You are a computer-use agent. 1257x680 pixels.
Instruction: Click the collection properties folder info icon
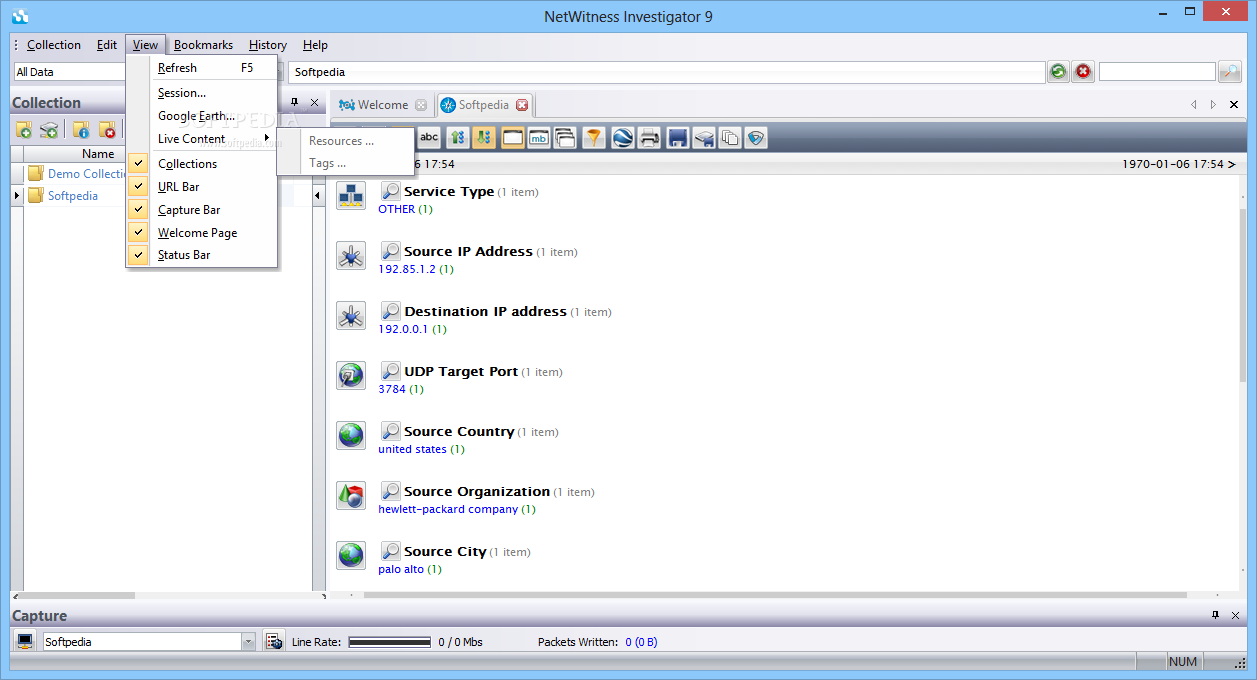click(81, 129)
